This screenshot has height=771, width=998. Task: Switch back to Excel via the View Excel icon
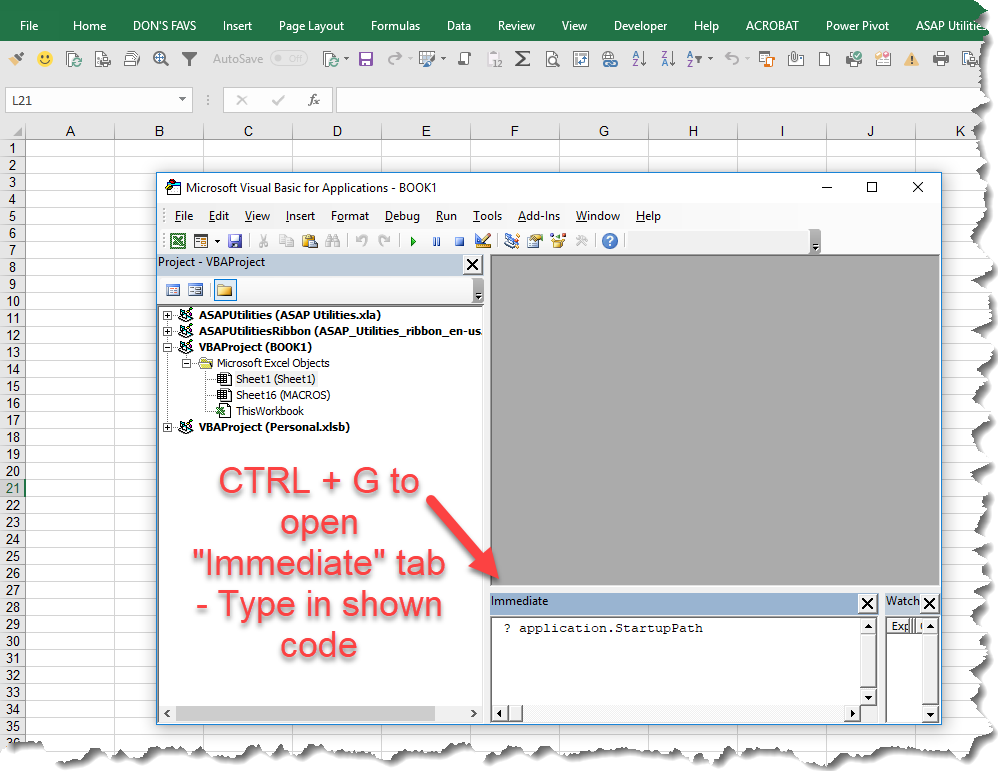(x=177, y=240)
